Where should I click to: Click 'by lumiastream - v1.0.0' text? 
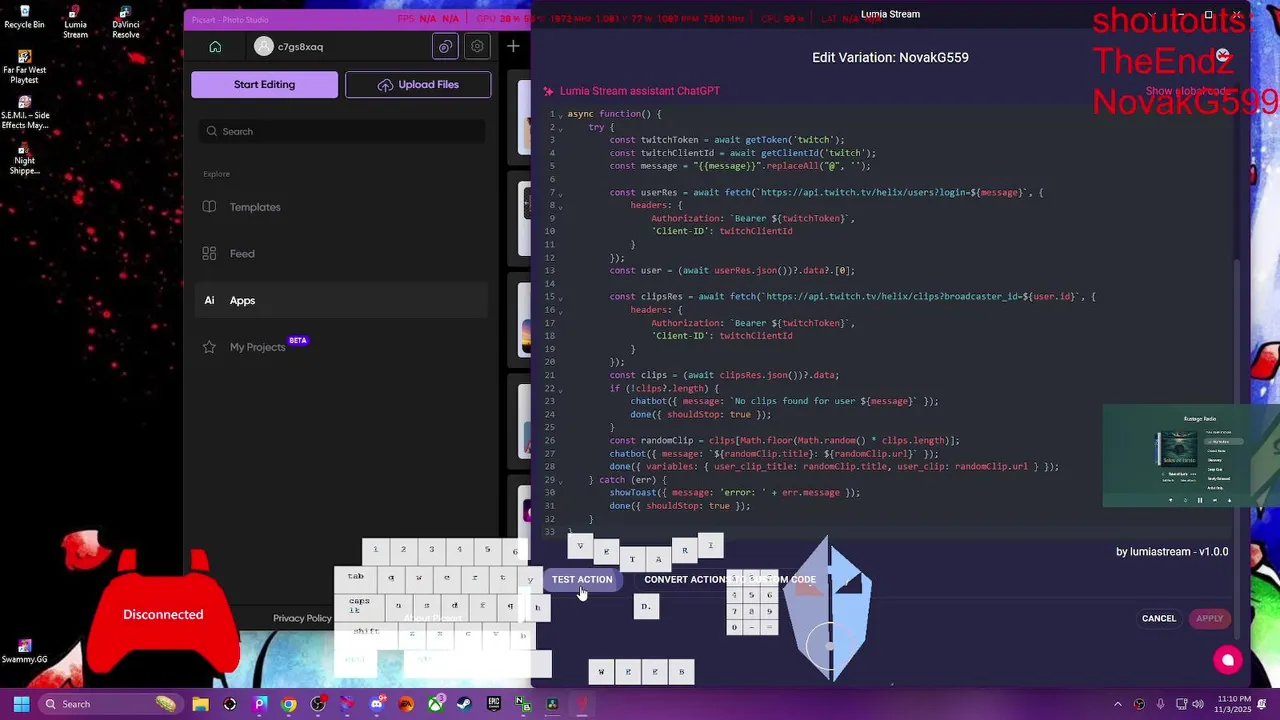(x=1172, y=552)
